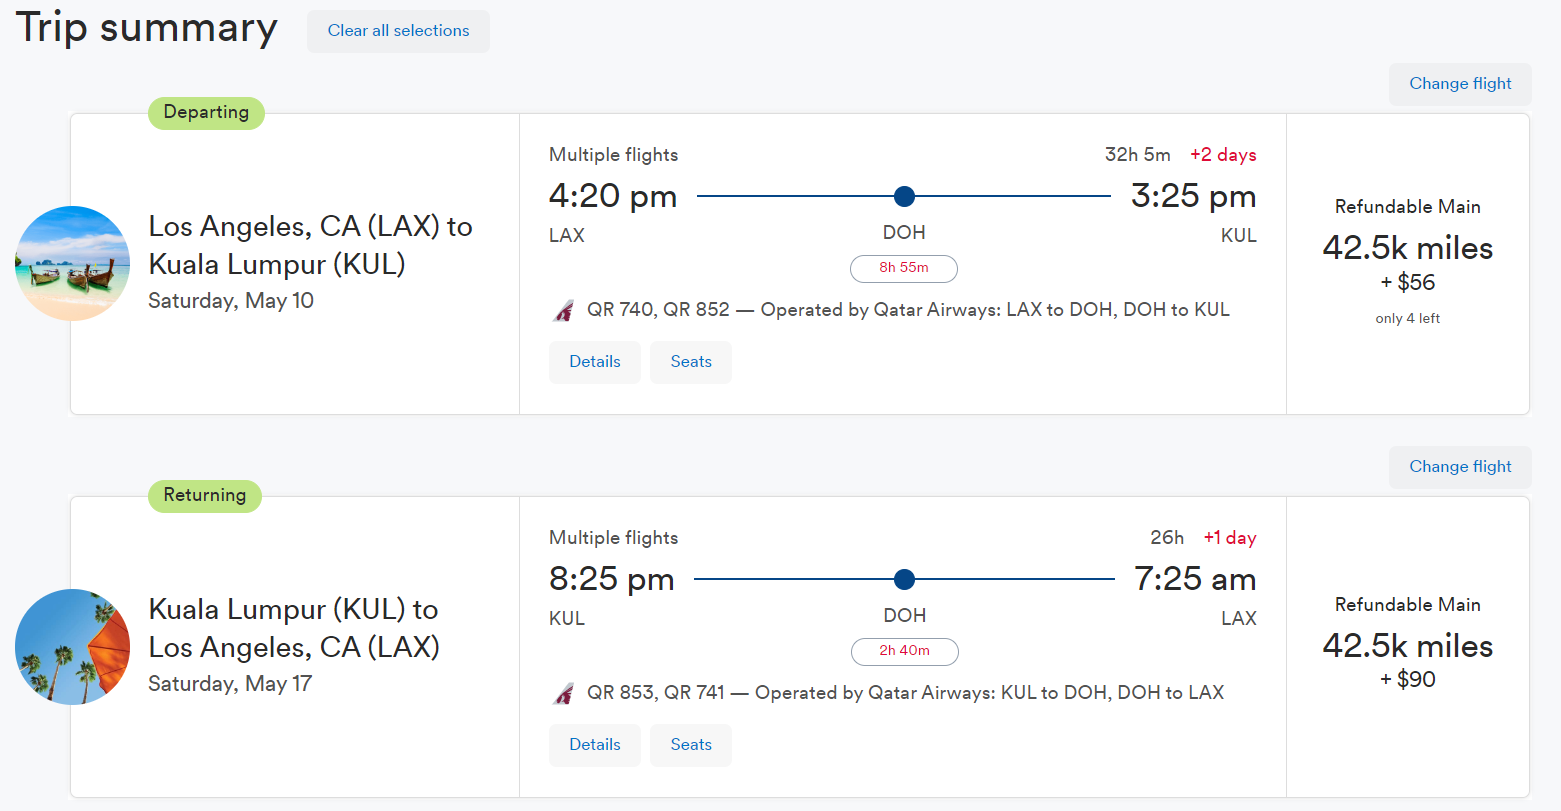Screen dimensions: 1561x811
Task: Open Details for the LAX to KUL flight
Action: [594, 361]
